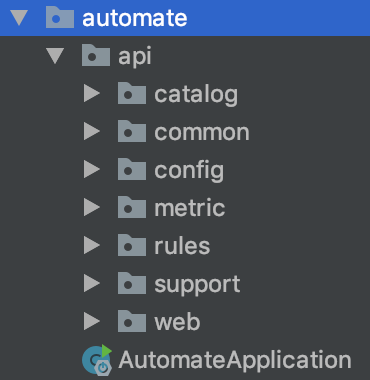Expand the metric package arrow
The width and height of the screenshot is (370, 380).
pyautogui.click(x=92, y=208)
